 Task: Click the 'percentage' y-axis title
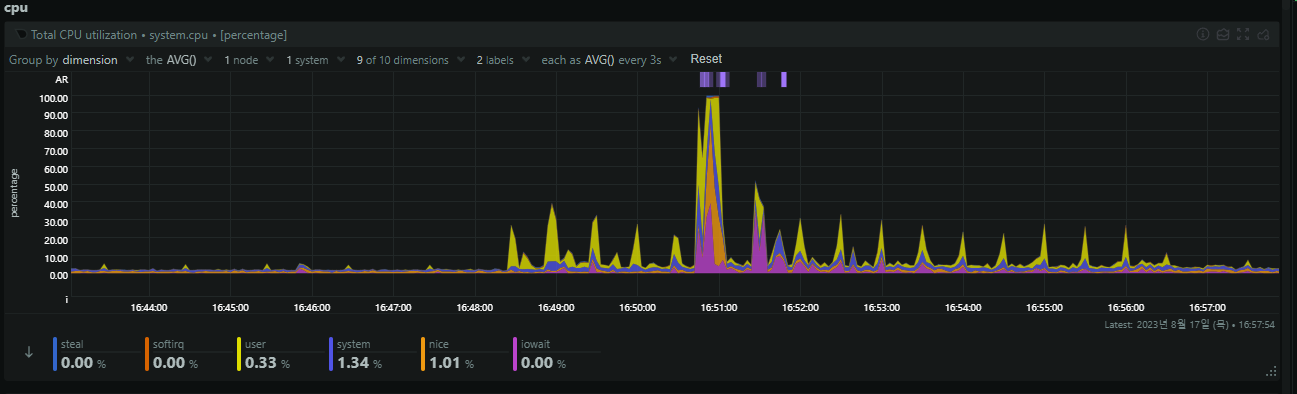[x=14, y=192]
